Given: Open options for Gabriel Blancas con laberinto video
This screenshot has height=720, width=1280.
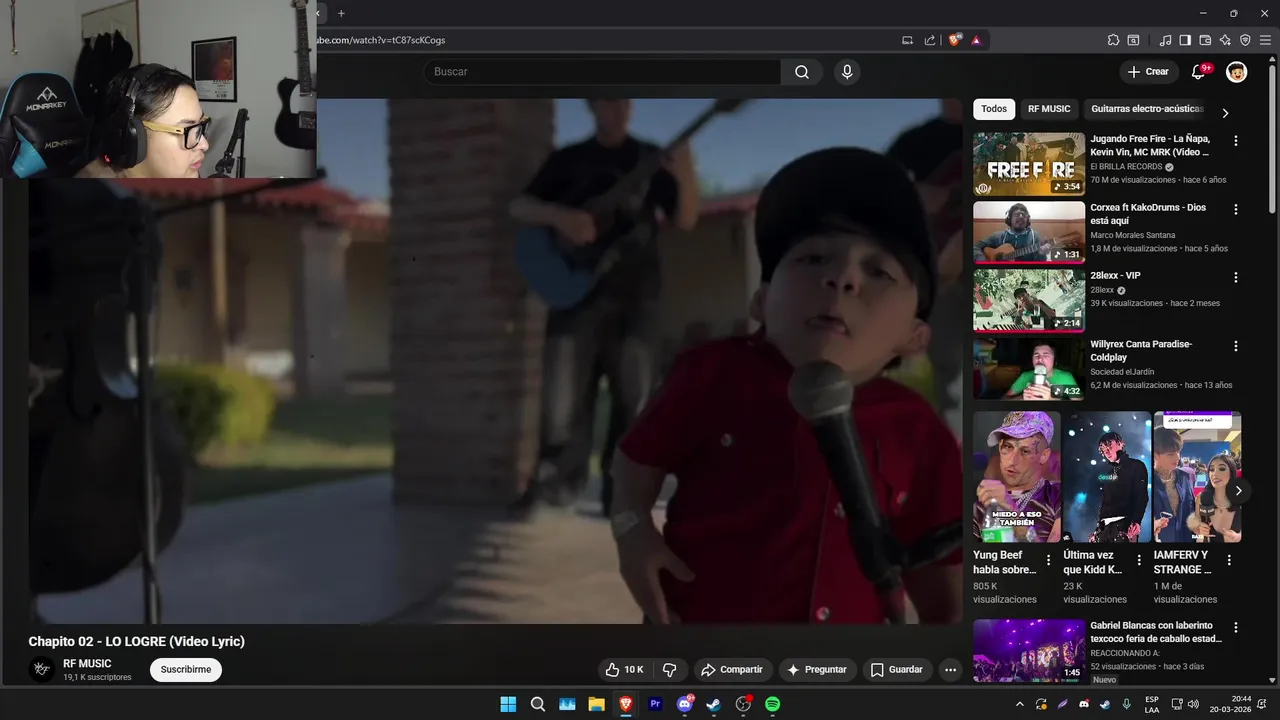Looking at the screenshot, I should [1236, 628].
